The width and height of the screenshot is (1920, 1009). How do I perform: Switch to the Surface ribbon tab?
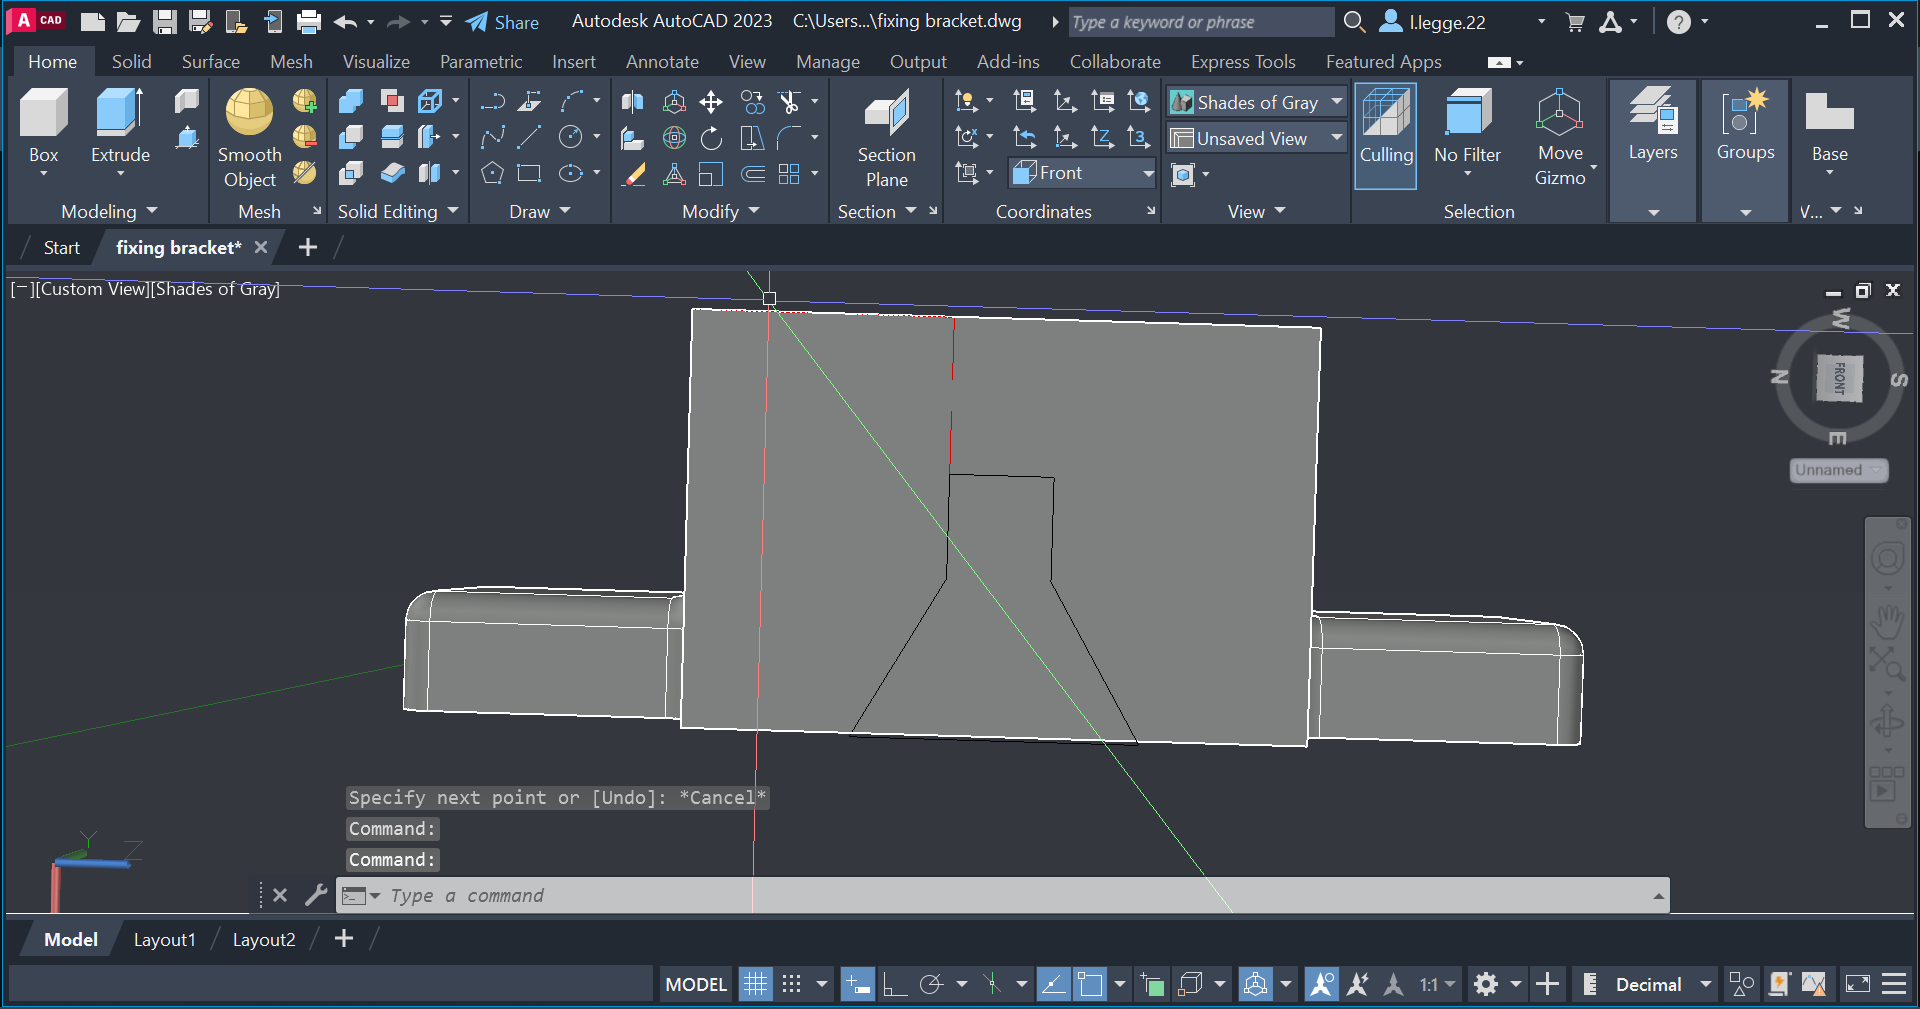point(210,61)
